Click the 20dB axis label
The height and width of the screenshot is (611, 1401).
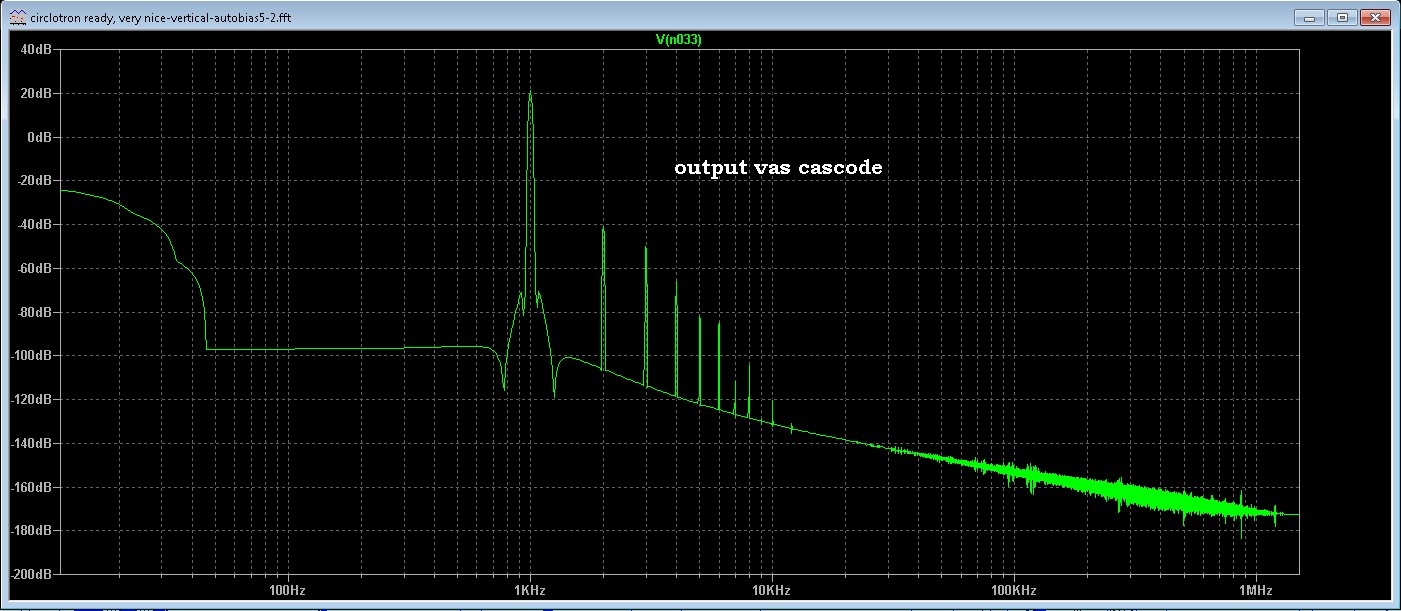tap(37, 93)
